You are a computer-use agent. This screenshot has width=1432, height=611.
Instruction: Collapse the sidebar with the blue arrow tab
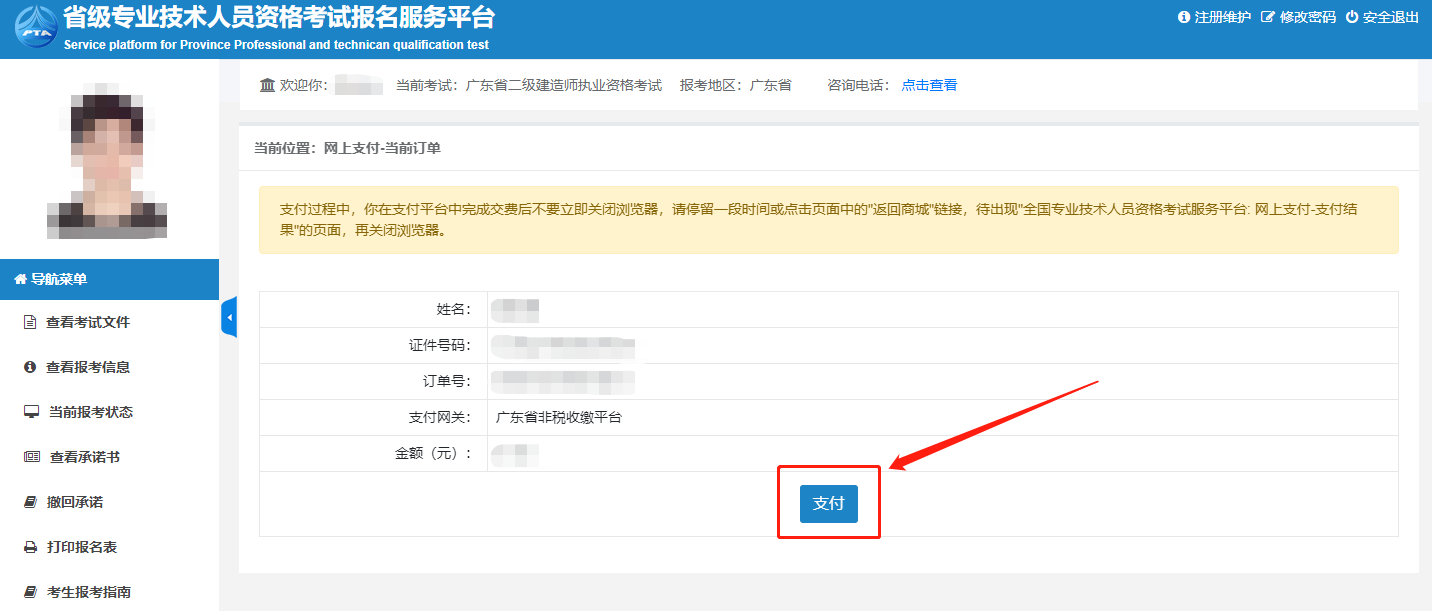(x=229, y=317)
